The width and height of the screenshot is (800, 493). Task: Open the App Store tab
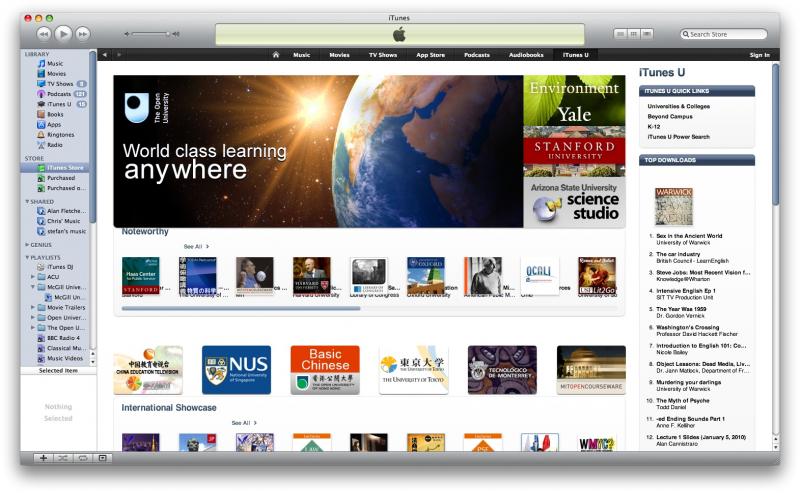pyautogui.click(x=430, y=55)
